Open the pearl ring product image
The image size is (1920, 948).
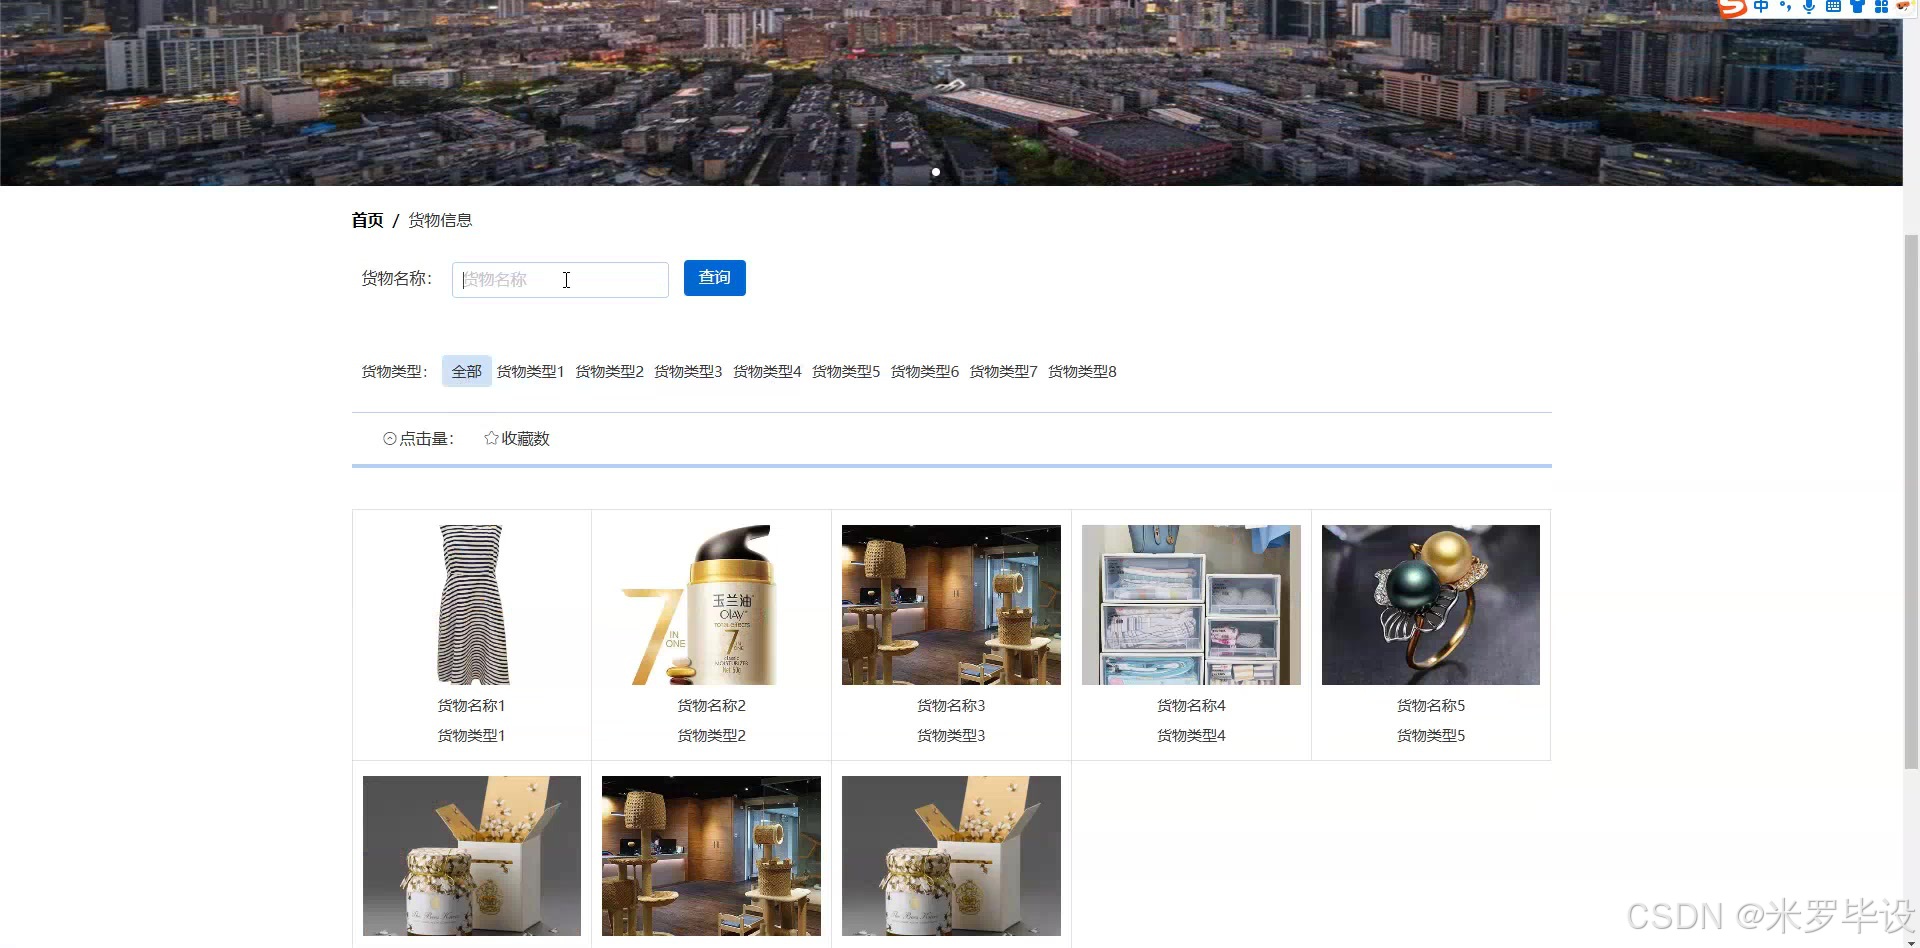(x=1431, y=605)
